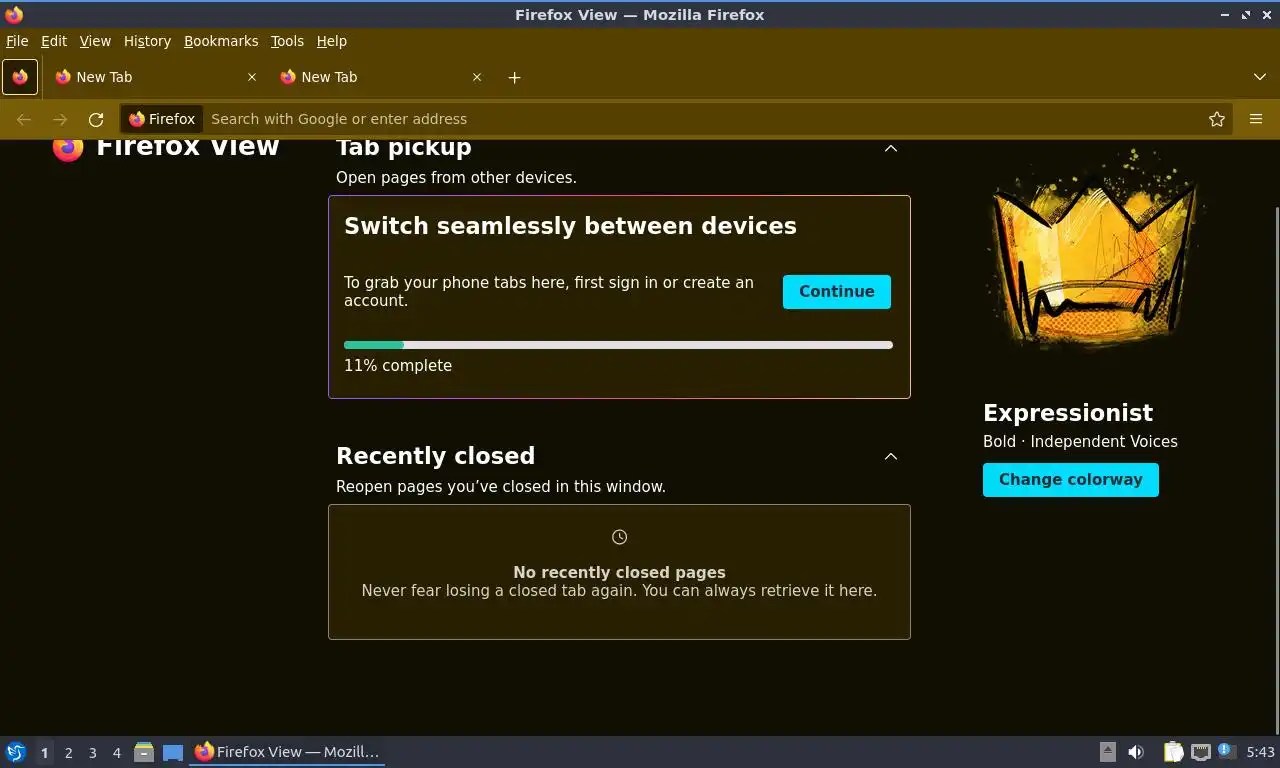Switch to workspace 3
The height and width of the screenshot is (768, 1280).
click(92, 753)
